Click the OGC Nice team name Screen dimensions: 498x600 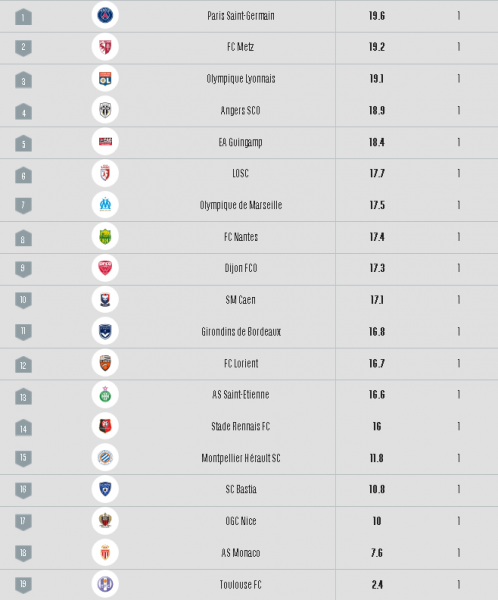pos(241,521)
